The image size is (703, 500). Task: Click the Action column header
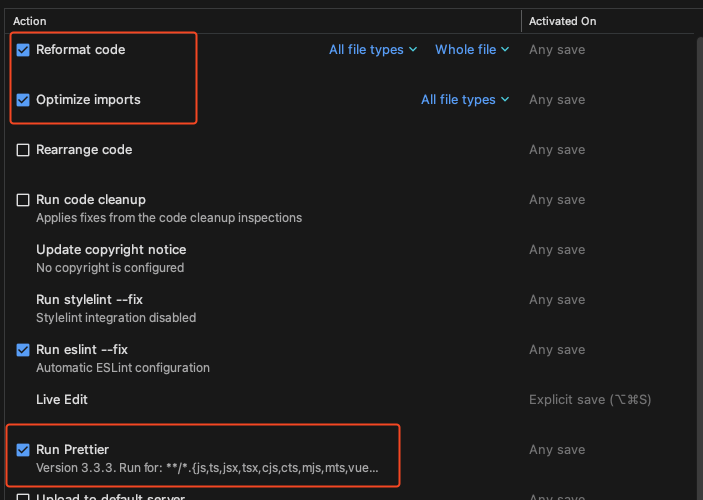[x=30, y=21]
